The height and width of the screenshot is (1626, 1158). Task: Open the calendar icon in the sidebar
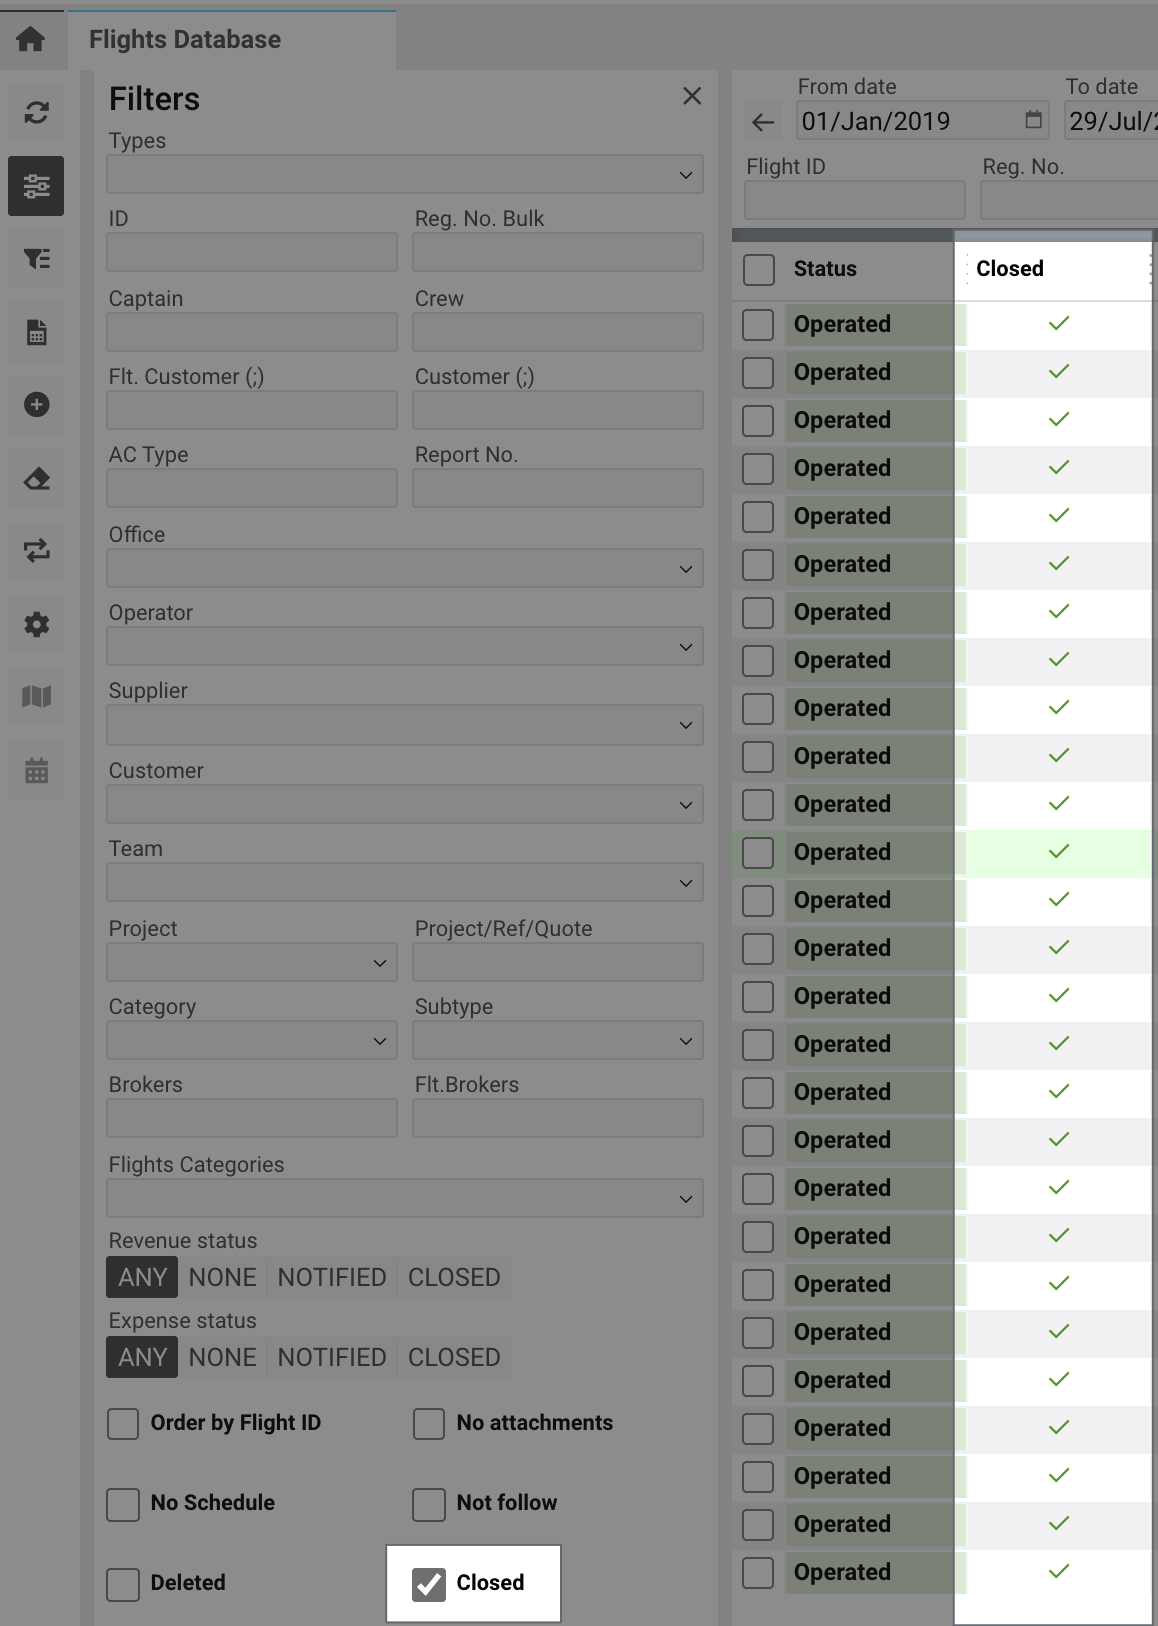tap(36, 770)
